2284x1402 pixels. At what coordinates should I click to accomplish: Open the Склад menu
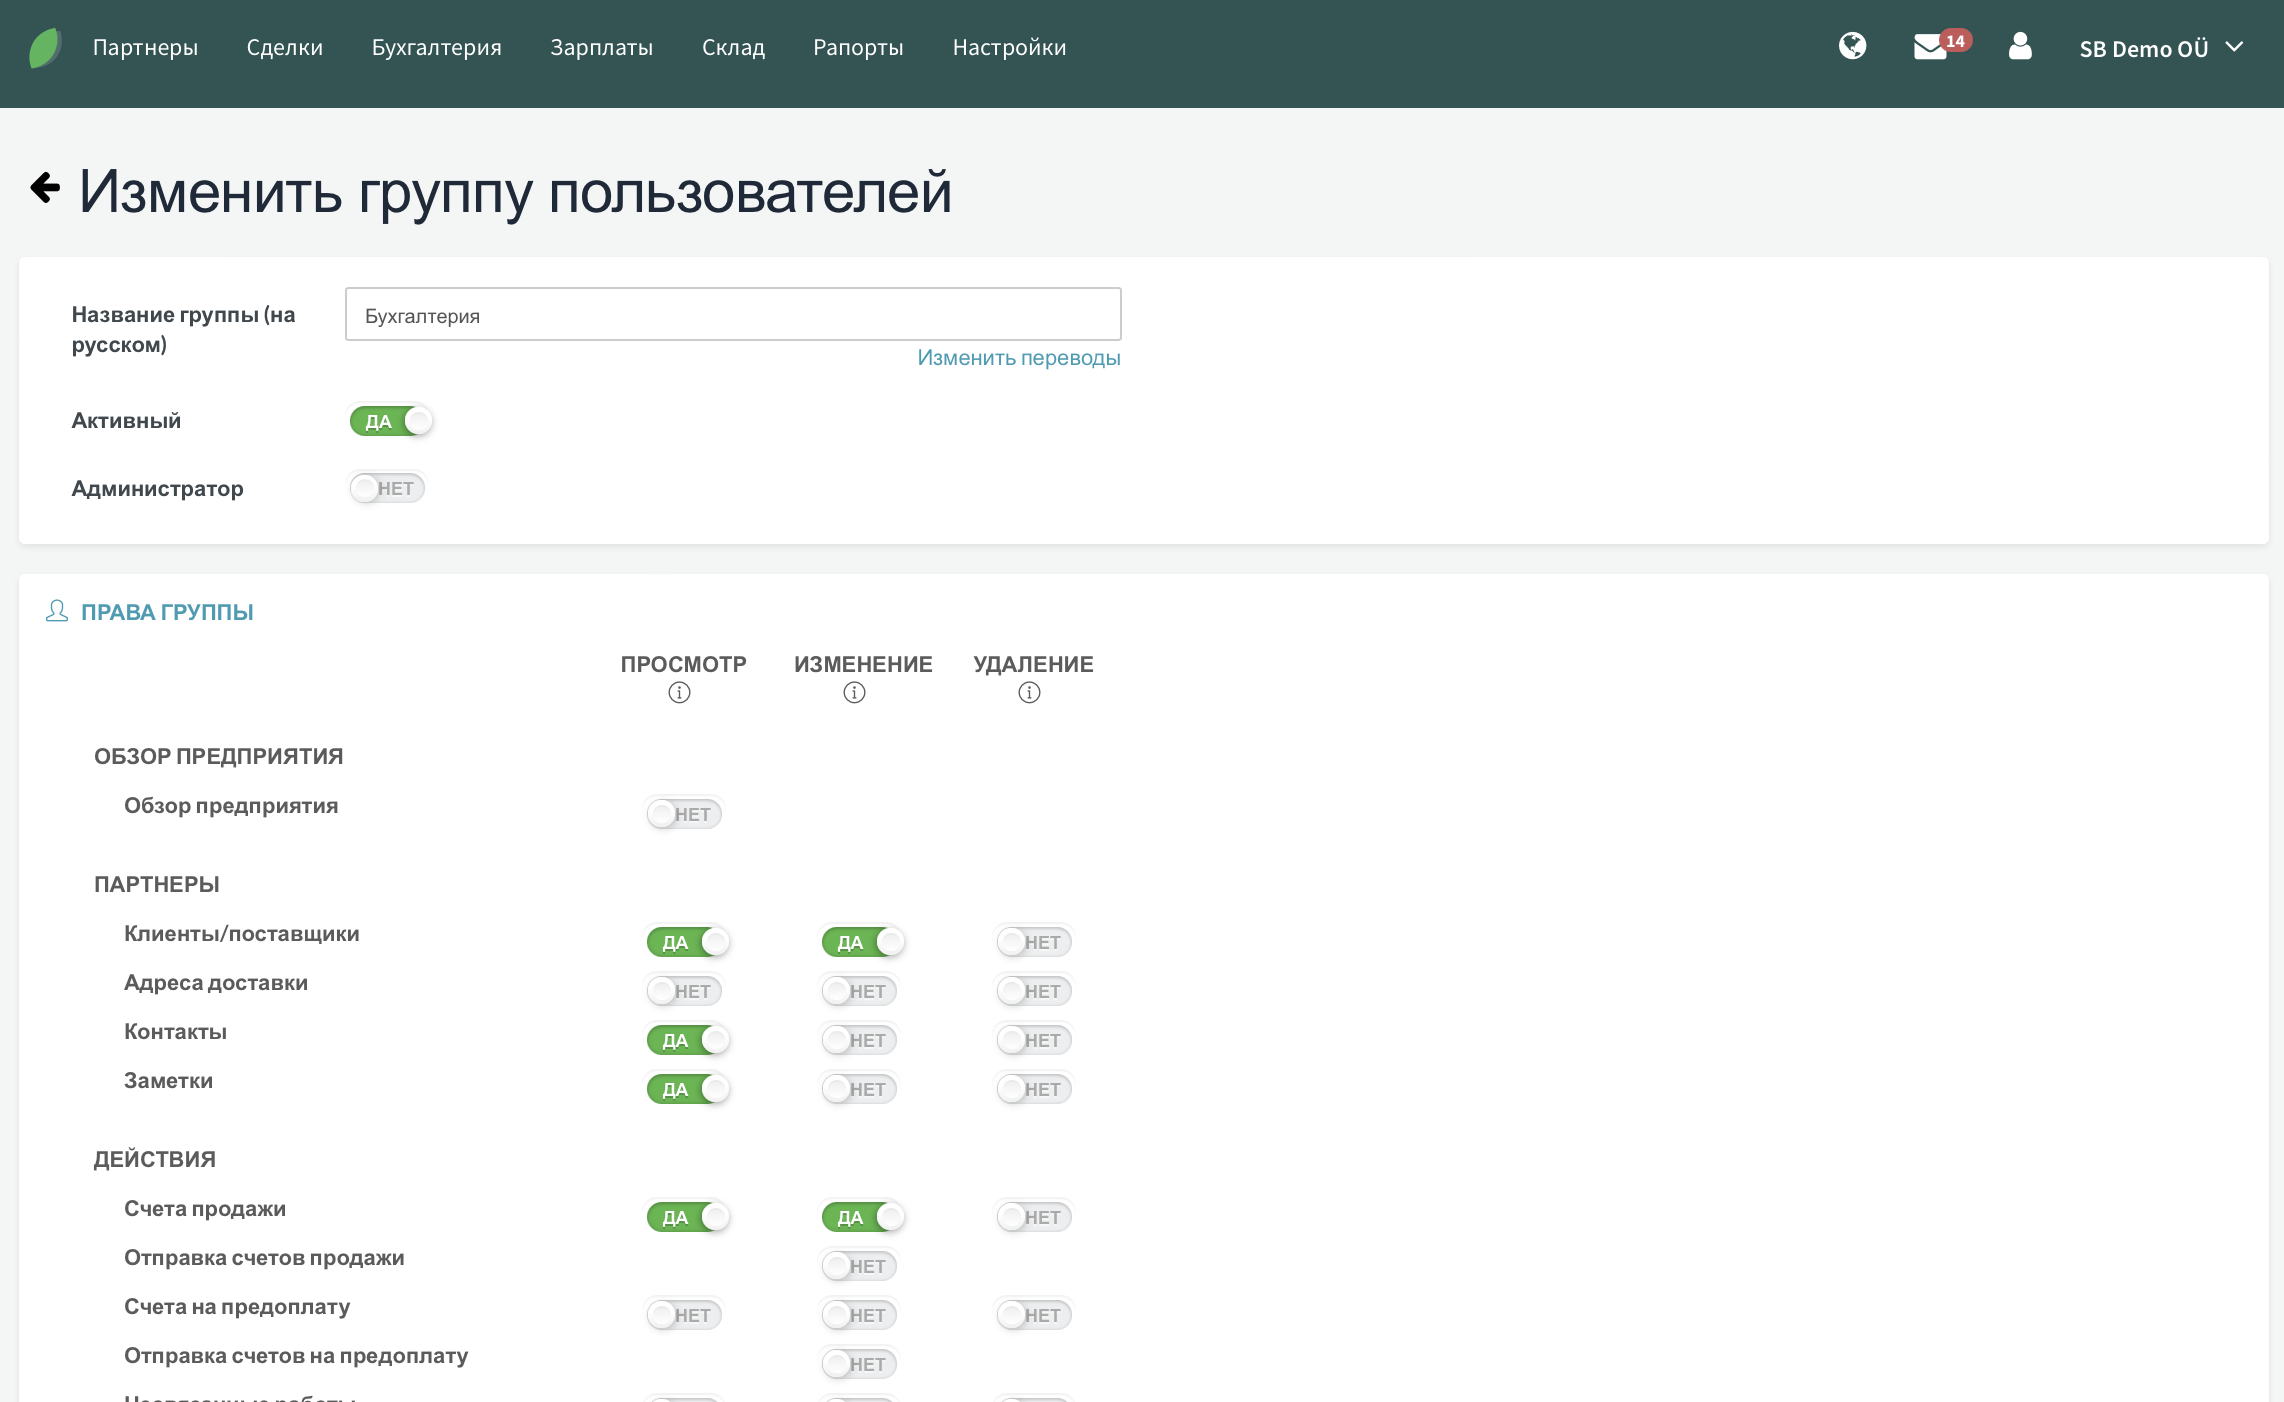click(x=733, y=47)
